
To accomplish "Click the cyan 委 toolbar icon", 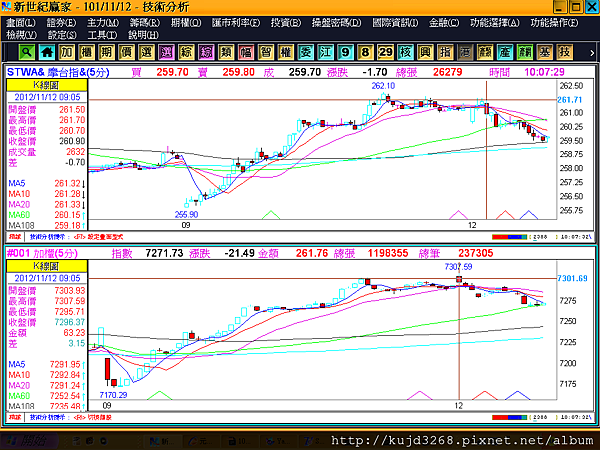I will click(x=306, y=52).
